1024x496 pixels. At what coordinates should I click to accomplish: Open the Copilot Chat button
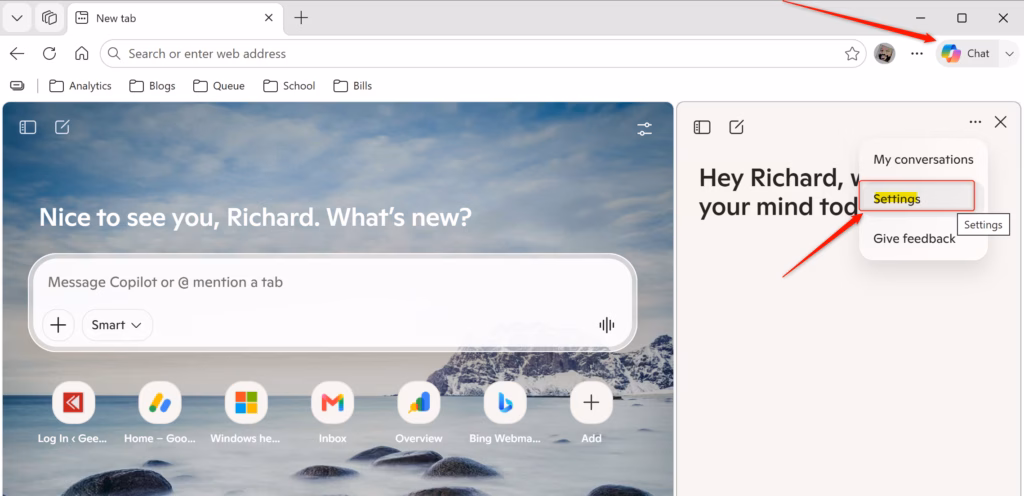click(967, 54)
